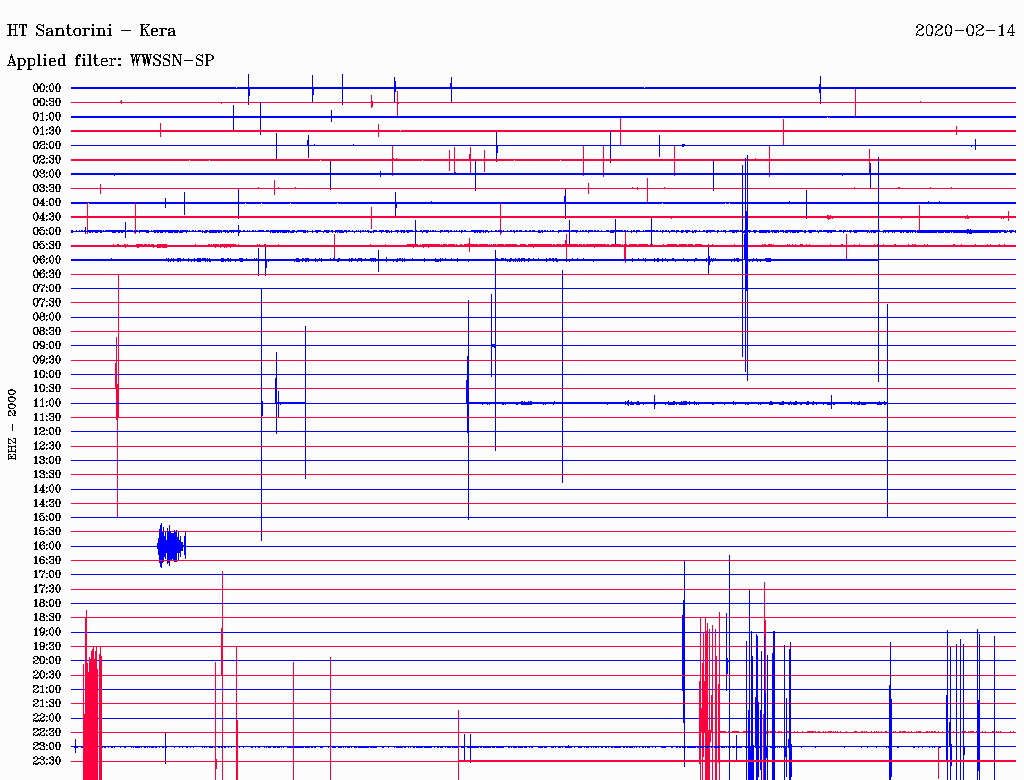This screenshot has width=1024, height=780.
Task: Select the 21:30 time label
Action: (x=47, y=704)
